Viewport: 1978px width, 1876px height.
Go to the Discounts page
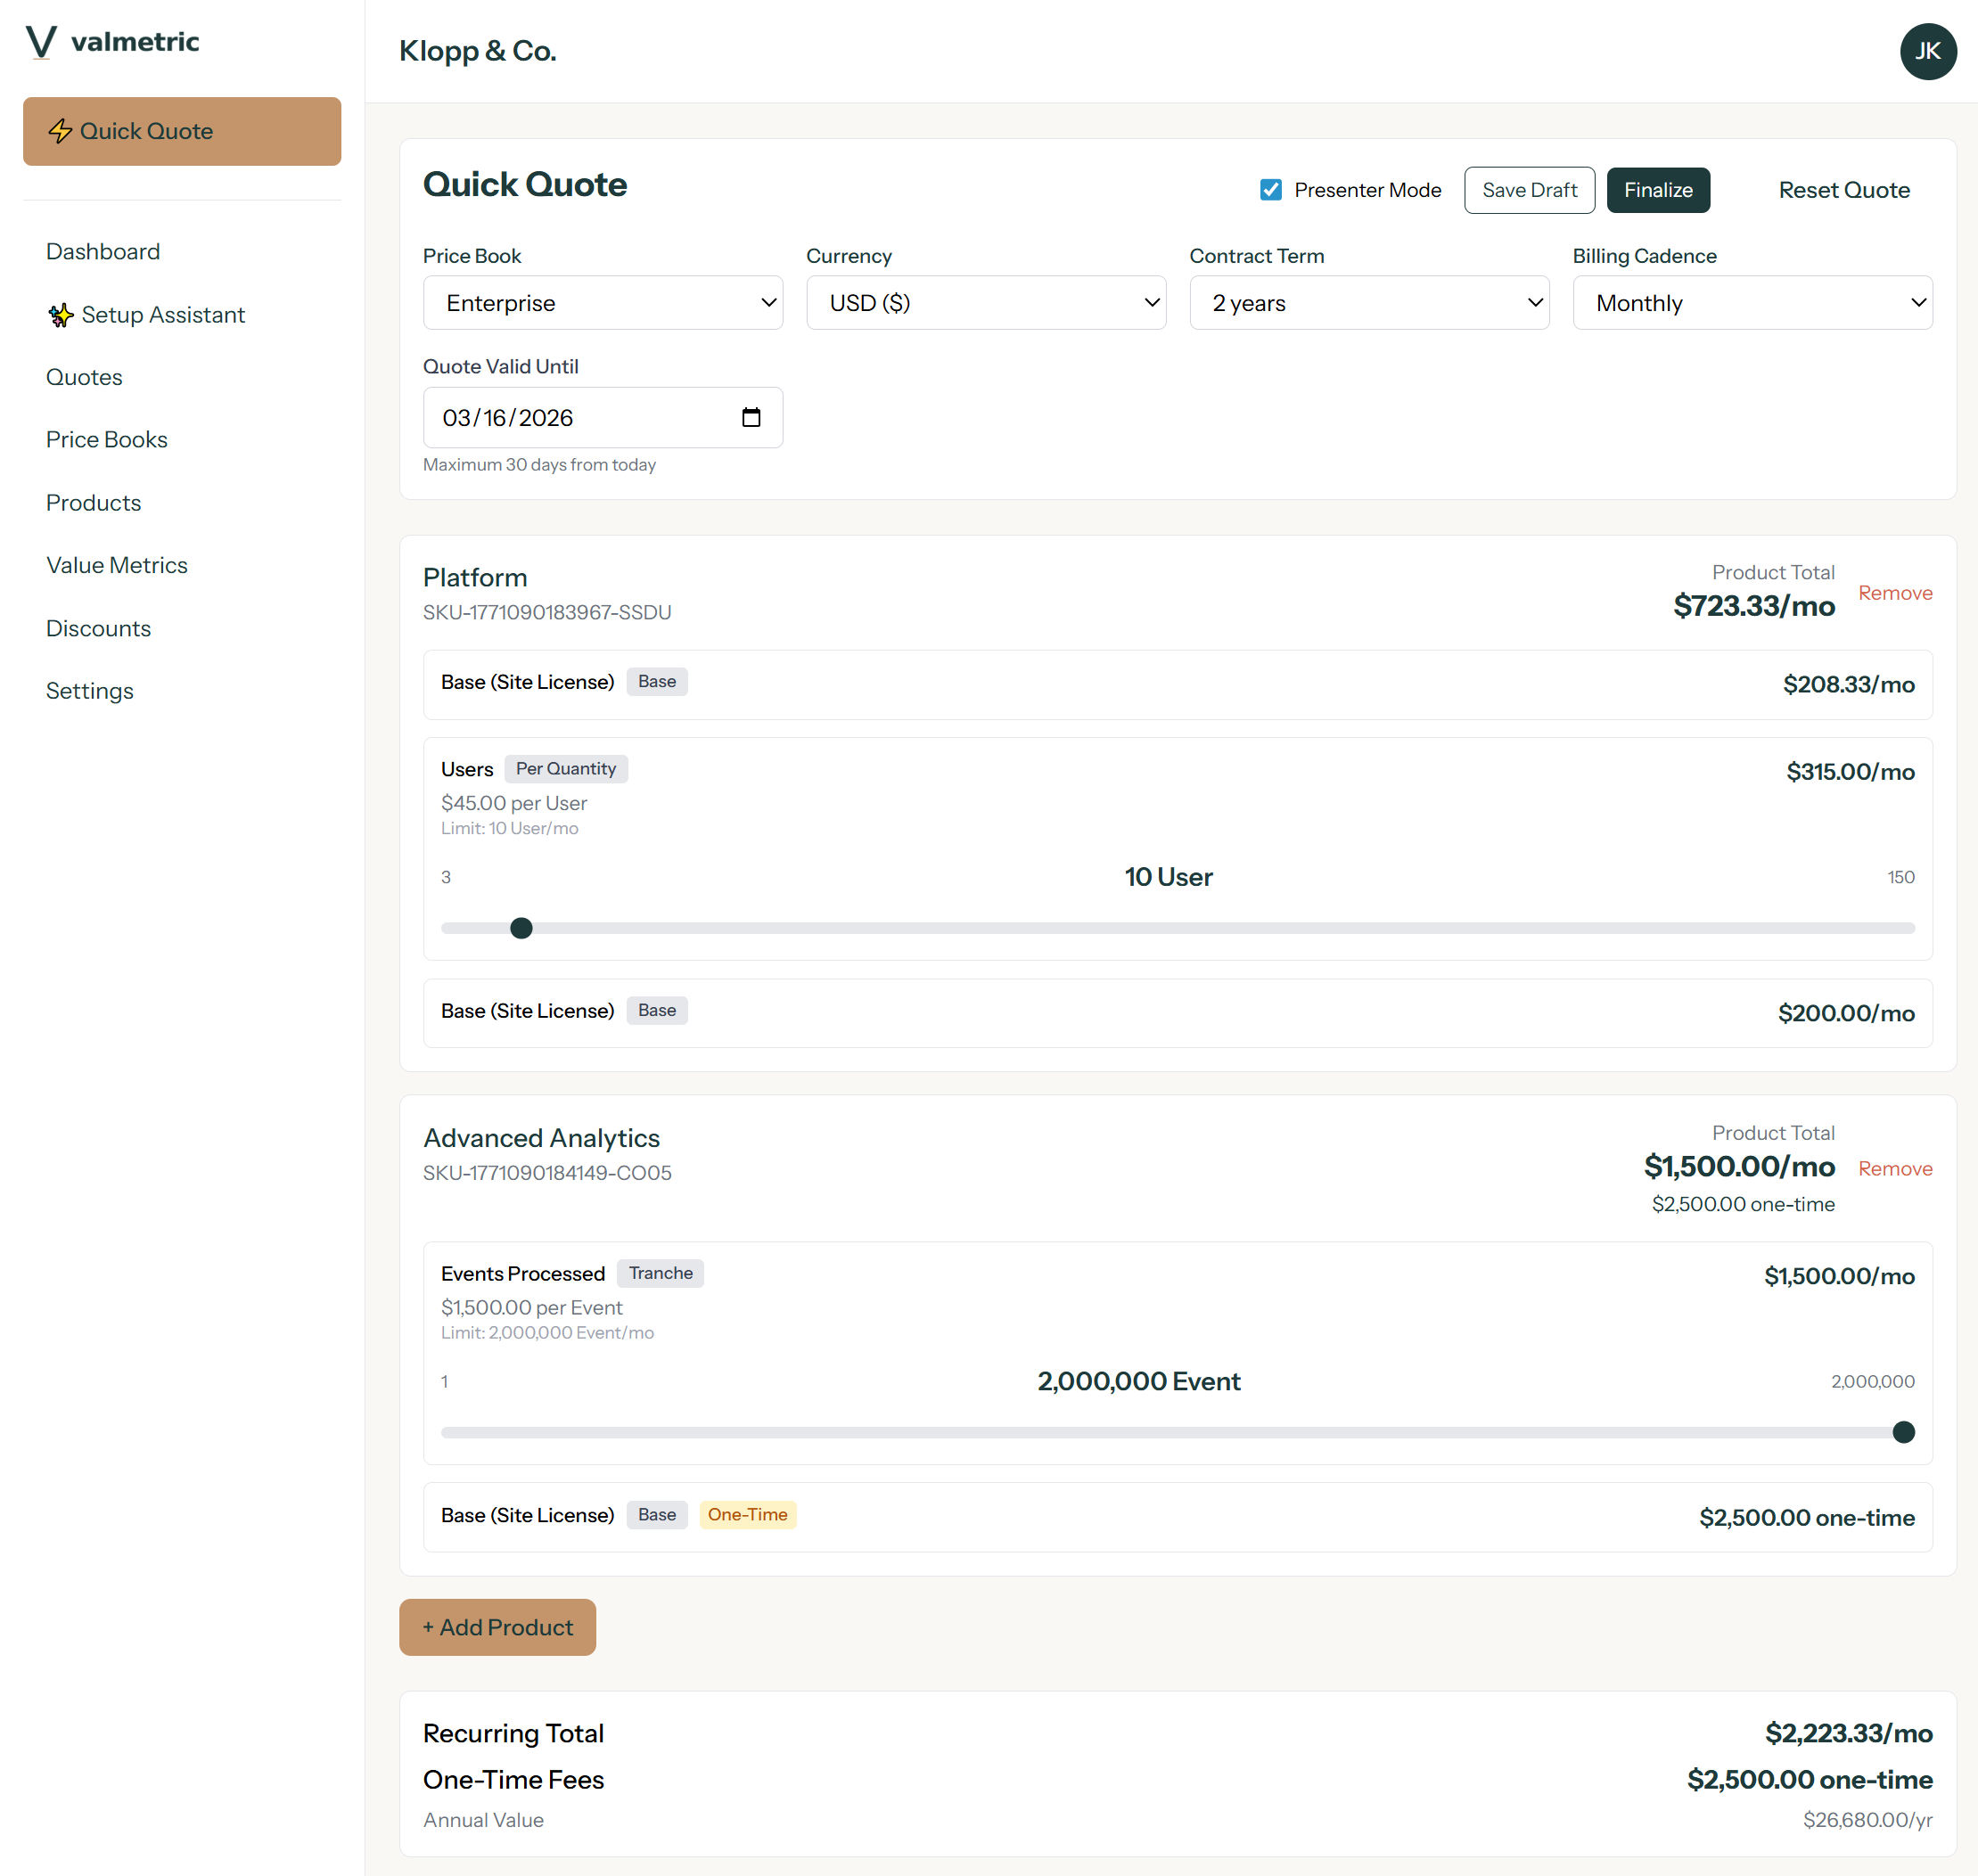tap(98, 628)
